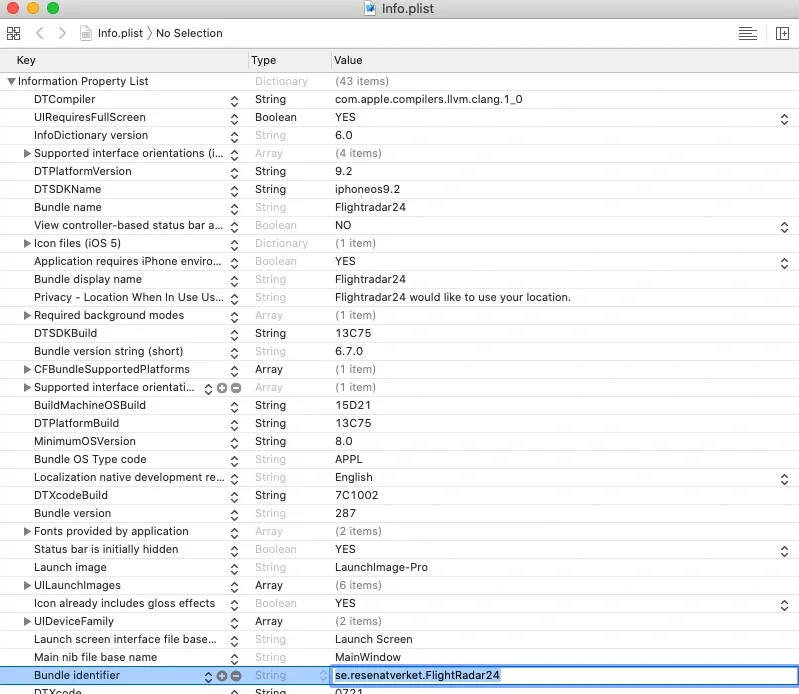Expand the Supported interface orientations (i... row
The height and width of the screenshot is (694, 799).
coord(28,153)
